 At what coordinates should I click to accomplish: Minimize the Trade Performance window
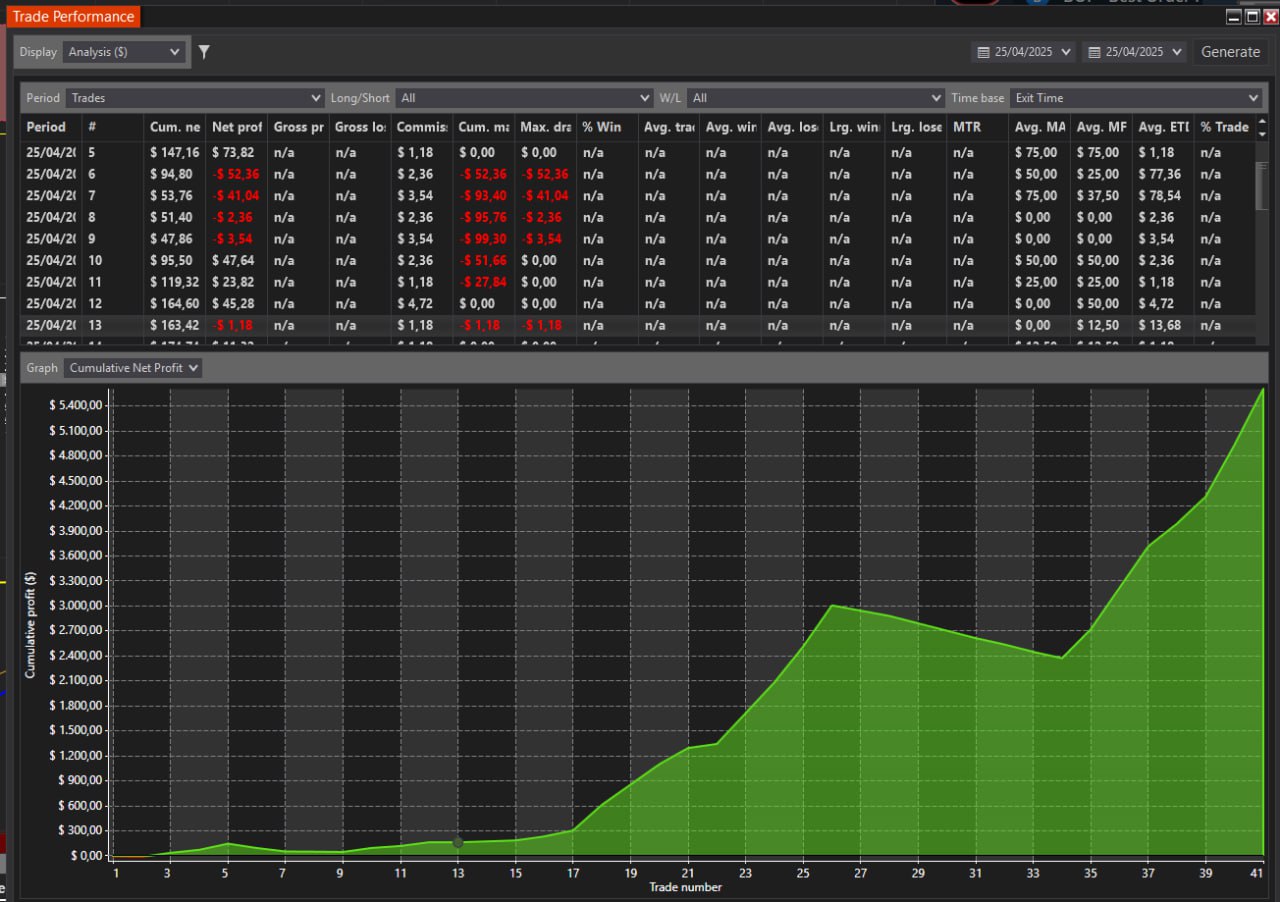[x=1234, y=17]
